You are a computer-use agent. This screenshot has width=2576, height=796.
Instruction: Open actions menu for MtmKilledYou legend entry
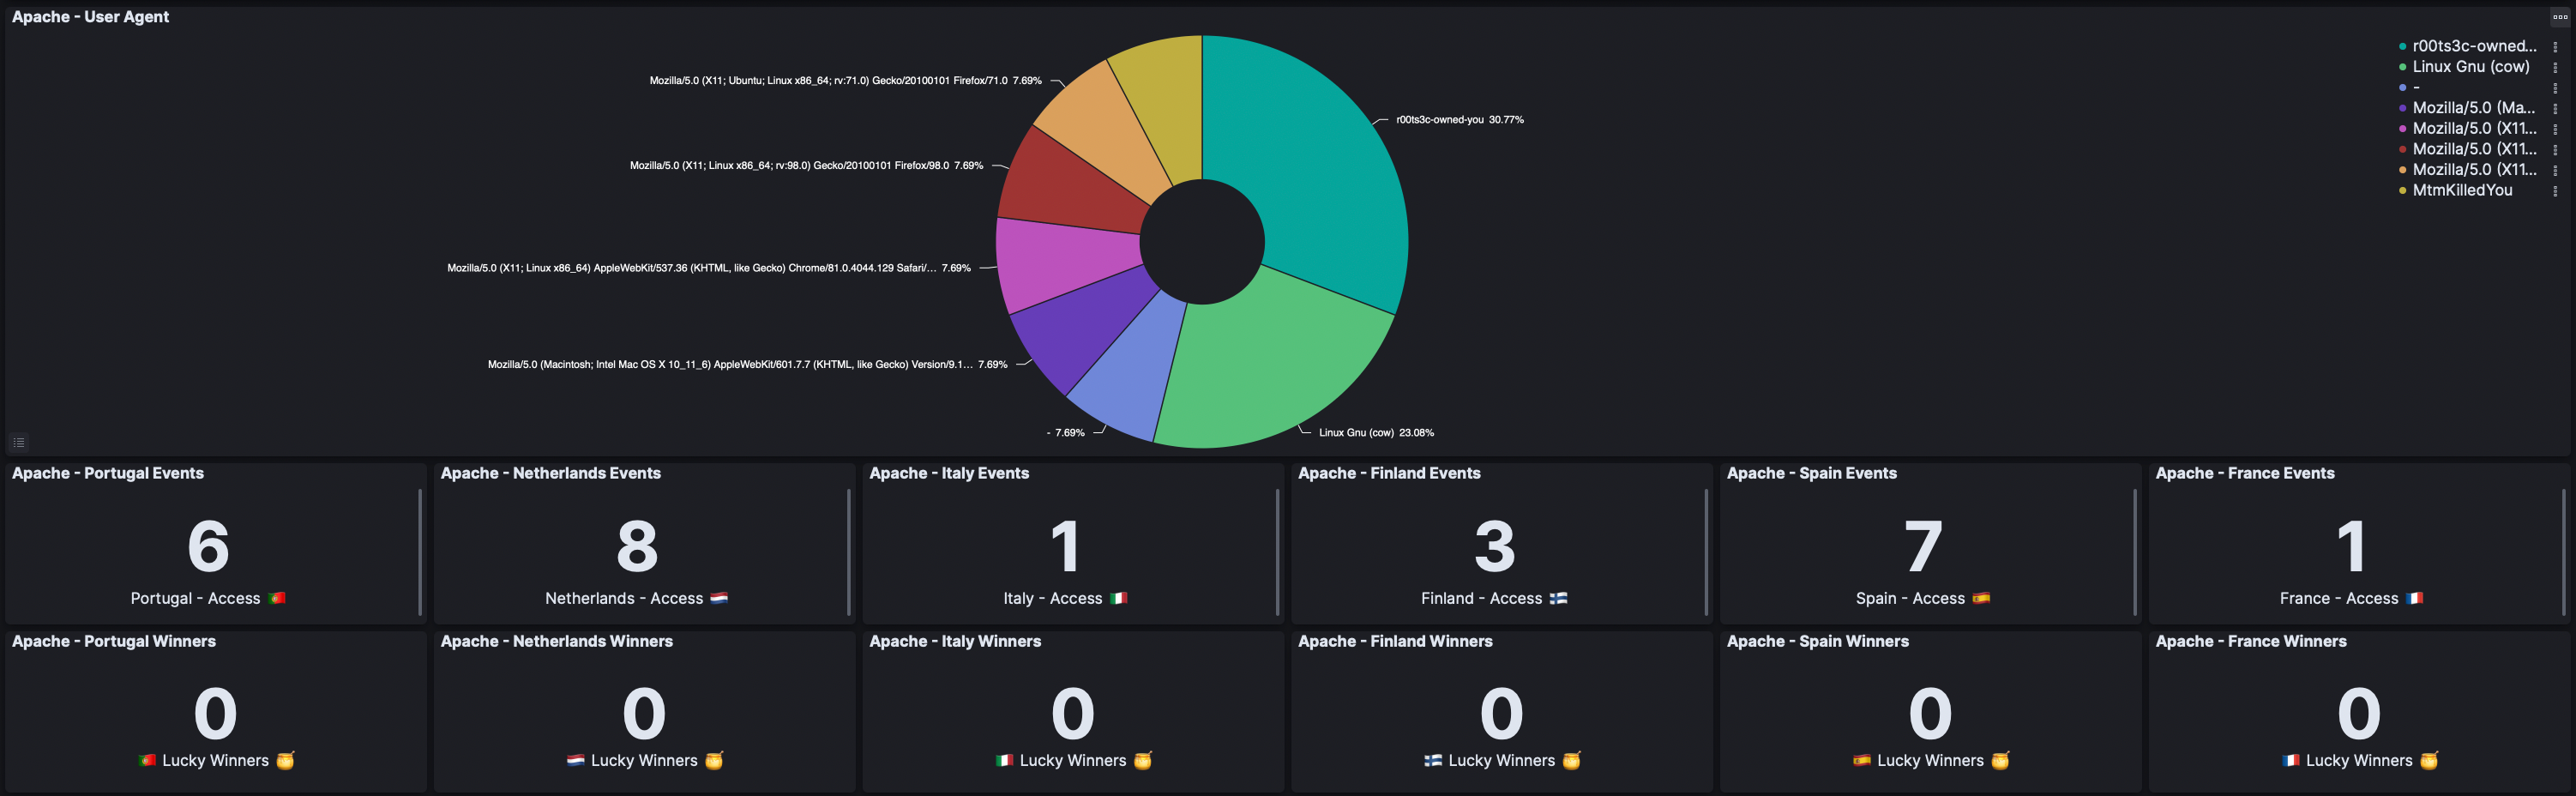(2555, 191)
